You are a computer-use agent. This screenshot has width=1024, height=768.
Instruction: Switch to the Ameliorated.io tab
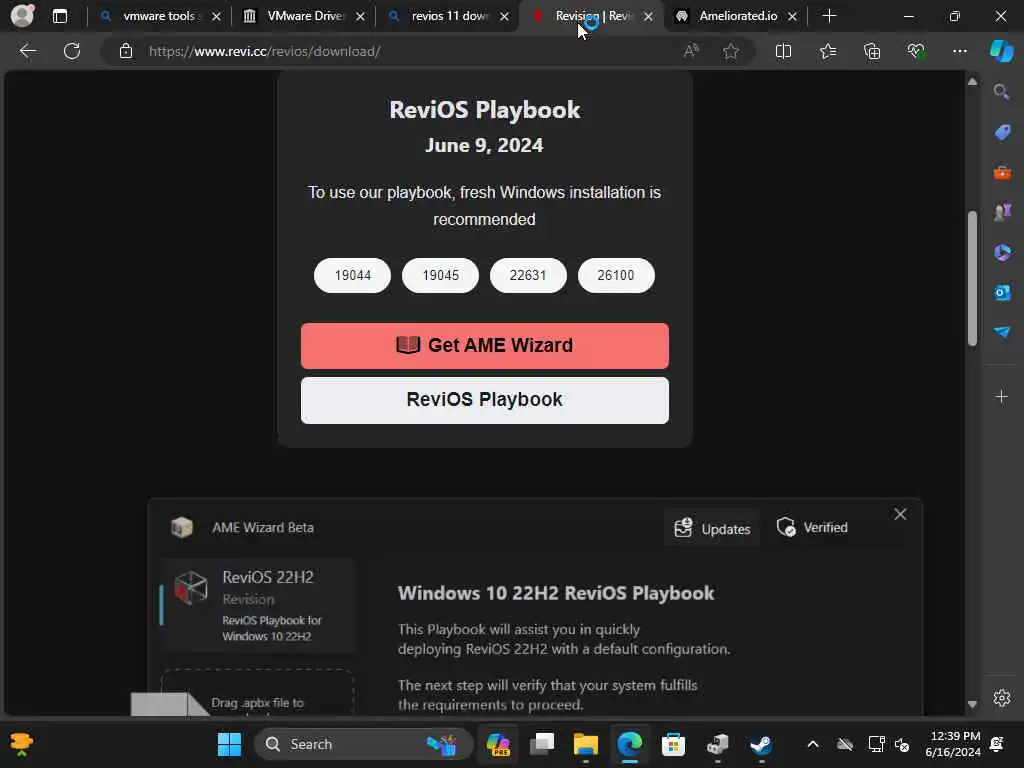(x=736, y=16)
